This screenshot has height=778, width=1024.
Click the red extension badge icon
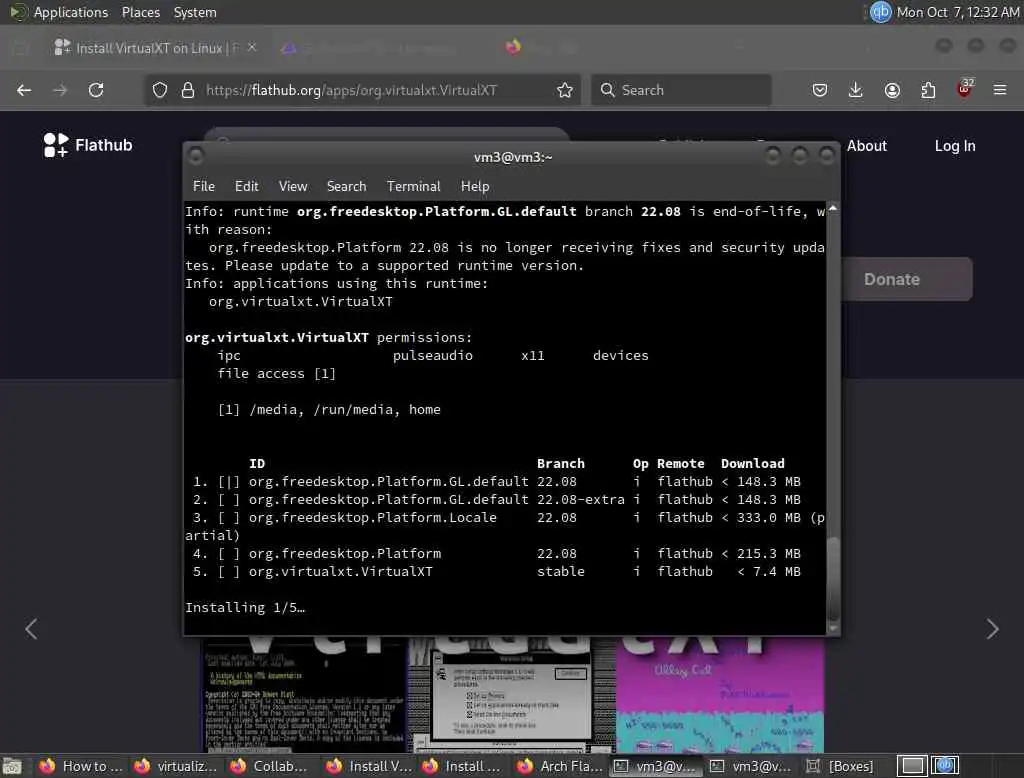965,89
